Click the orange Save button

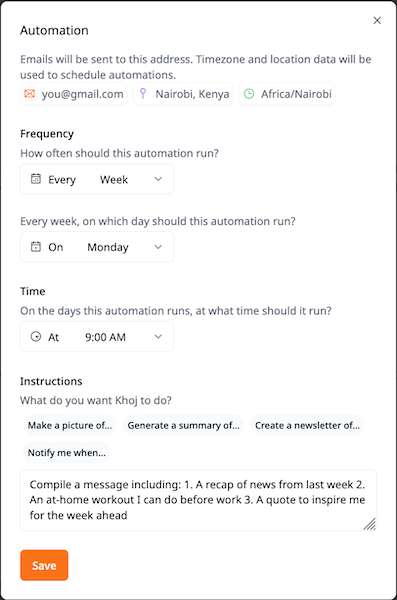coord(44,565)
